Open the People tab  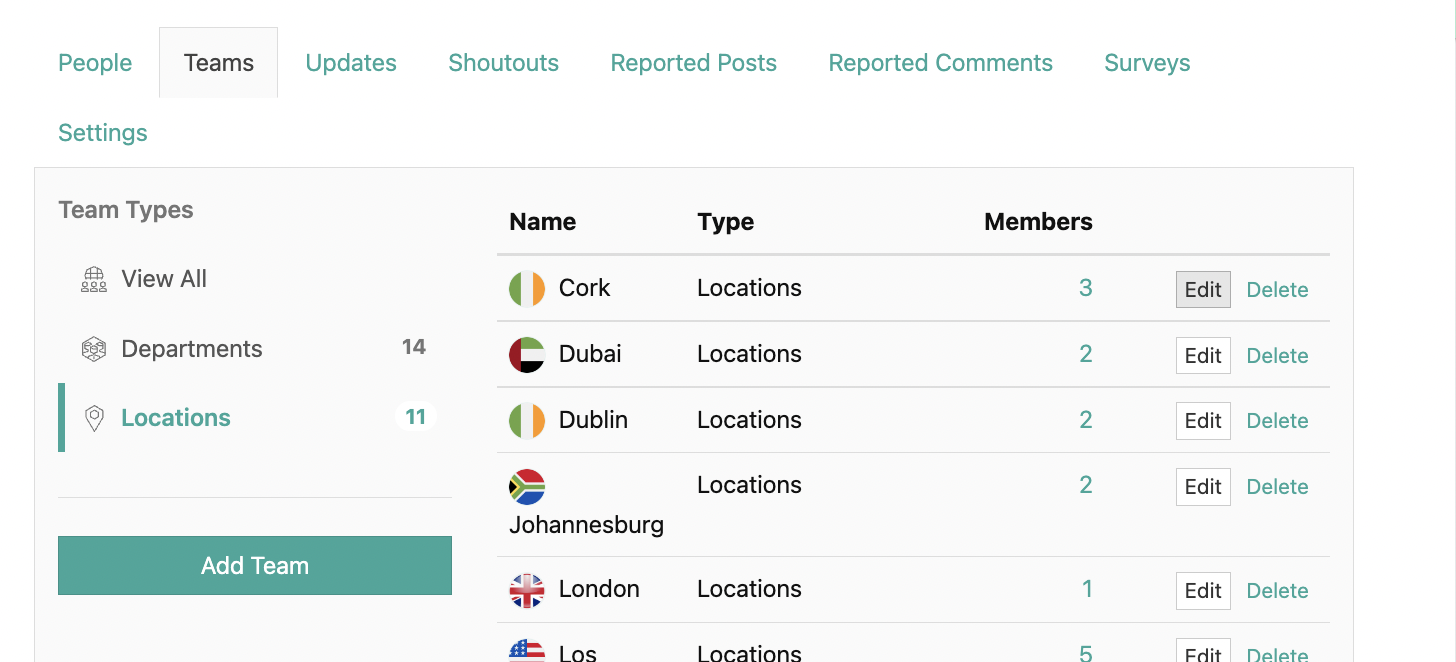(95, 63)
